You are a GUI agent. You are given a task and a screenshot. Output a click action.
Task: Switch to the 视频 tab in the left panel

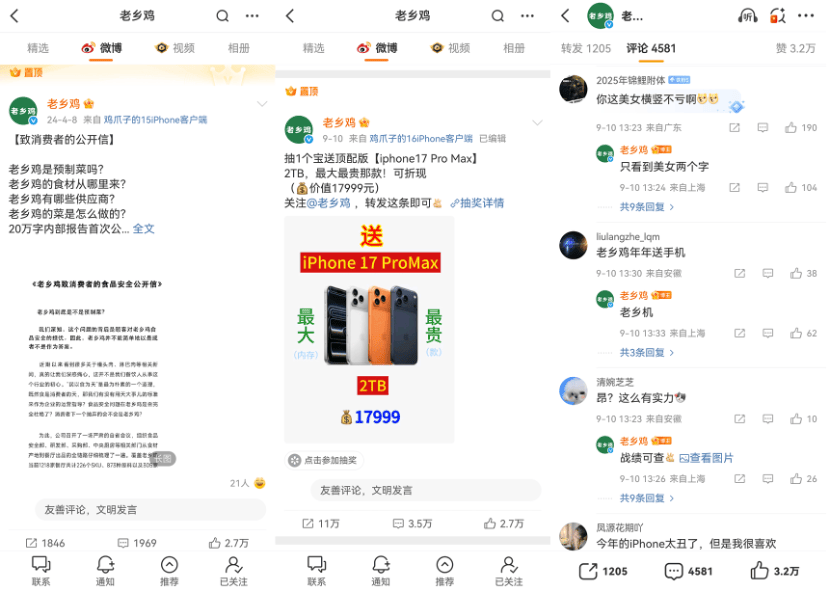pos(175,48)
